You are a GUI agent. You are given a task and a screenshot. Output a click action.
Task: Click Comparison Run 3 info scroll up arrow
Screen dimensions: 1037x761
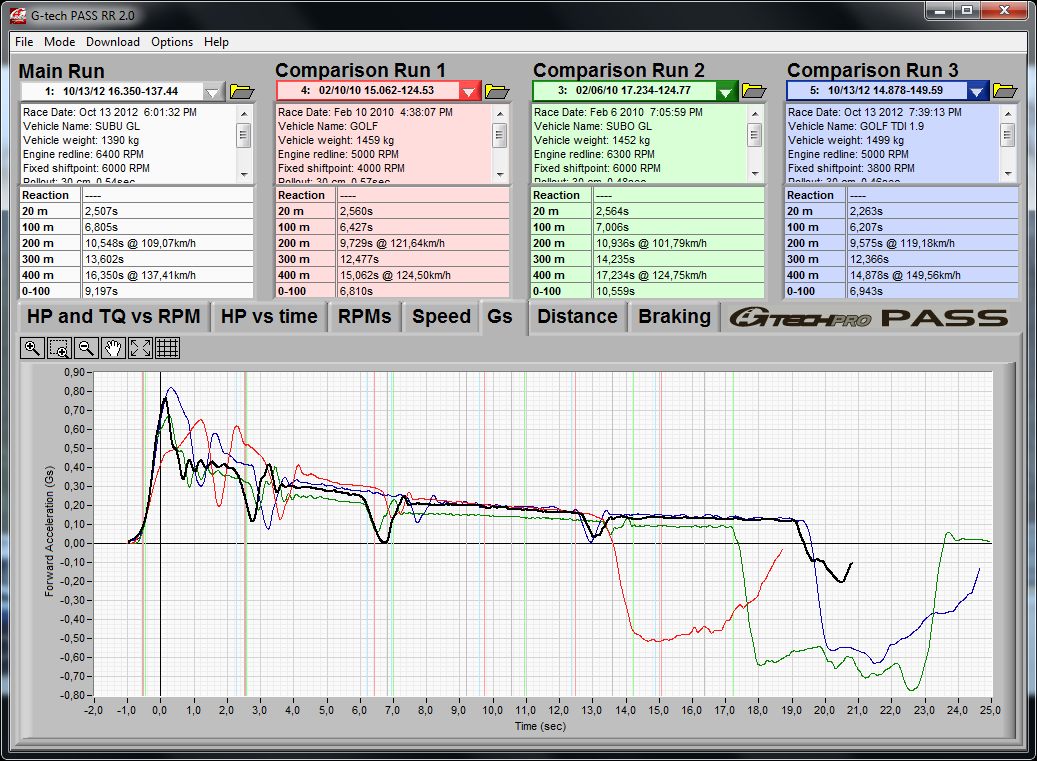click(1008, 113)
